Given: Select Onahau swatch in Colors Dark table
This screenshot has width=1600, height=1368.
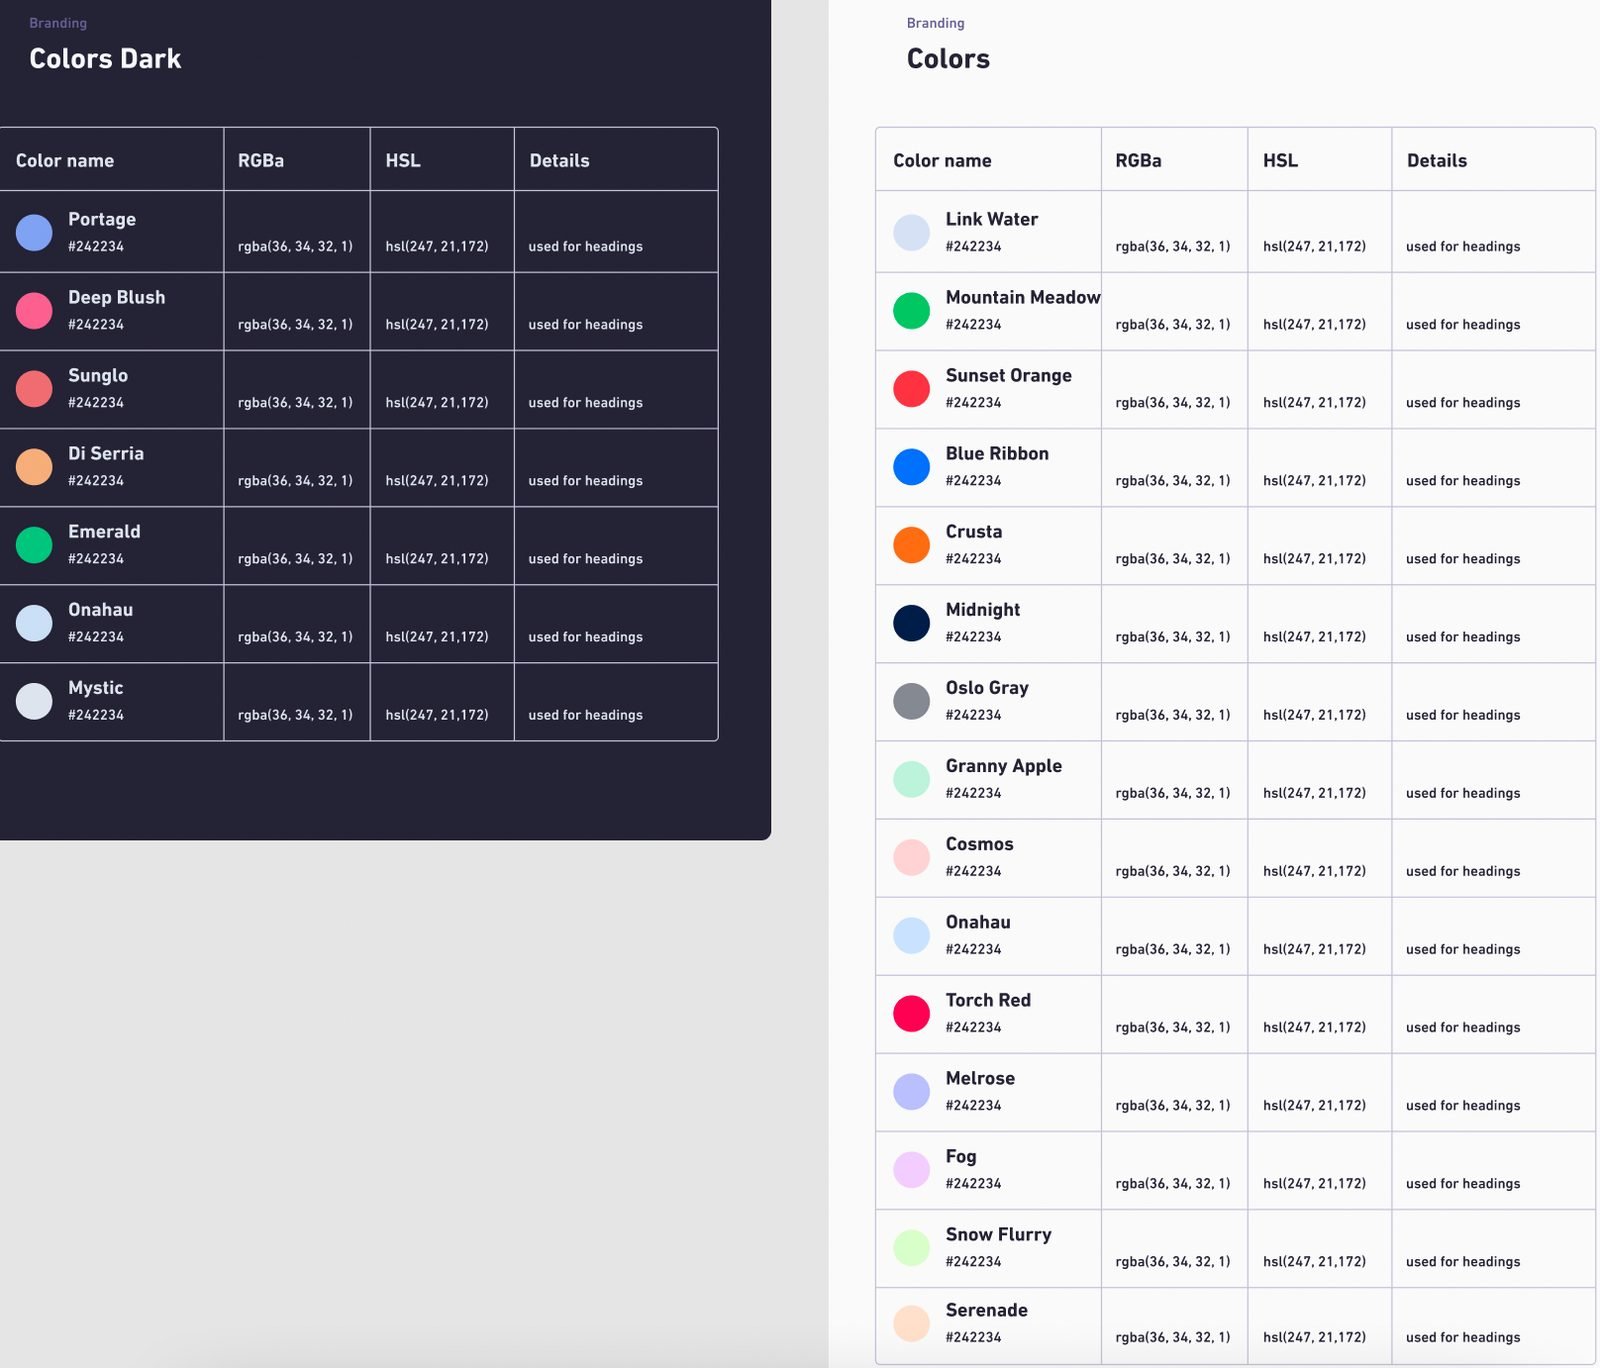Looking at the screenshot, I should 34,623.
